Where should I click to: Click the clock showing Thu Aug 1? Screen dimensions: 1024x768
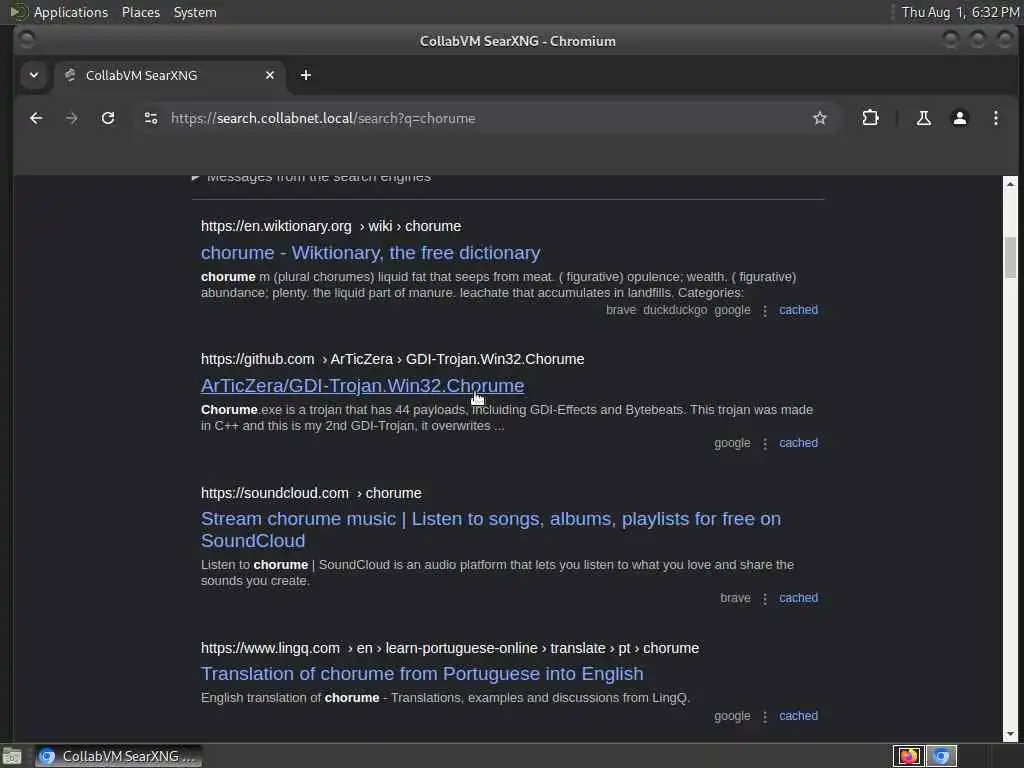coord(960,12)
